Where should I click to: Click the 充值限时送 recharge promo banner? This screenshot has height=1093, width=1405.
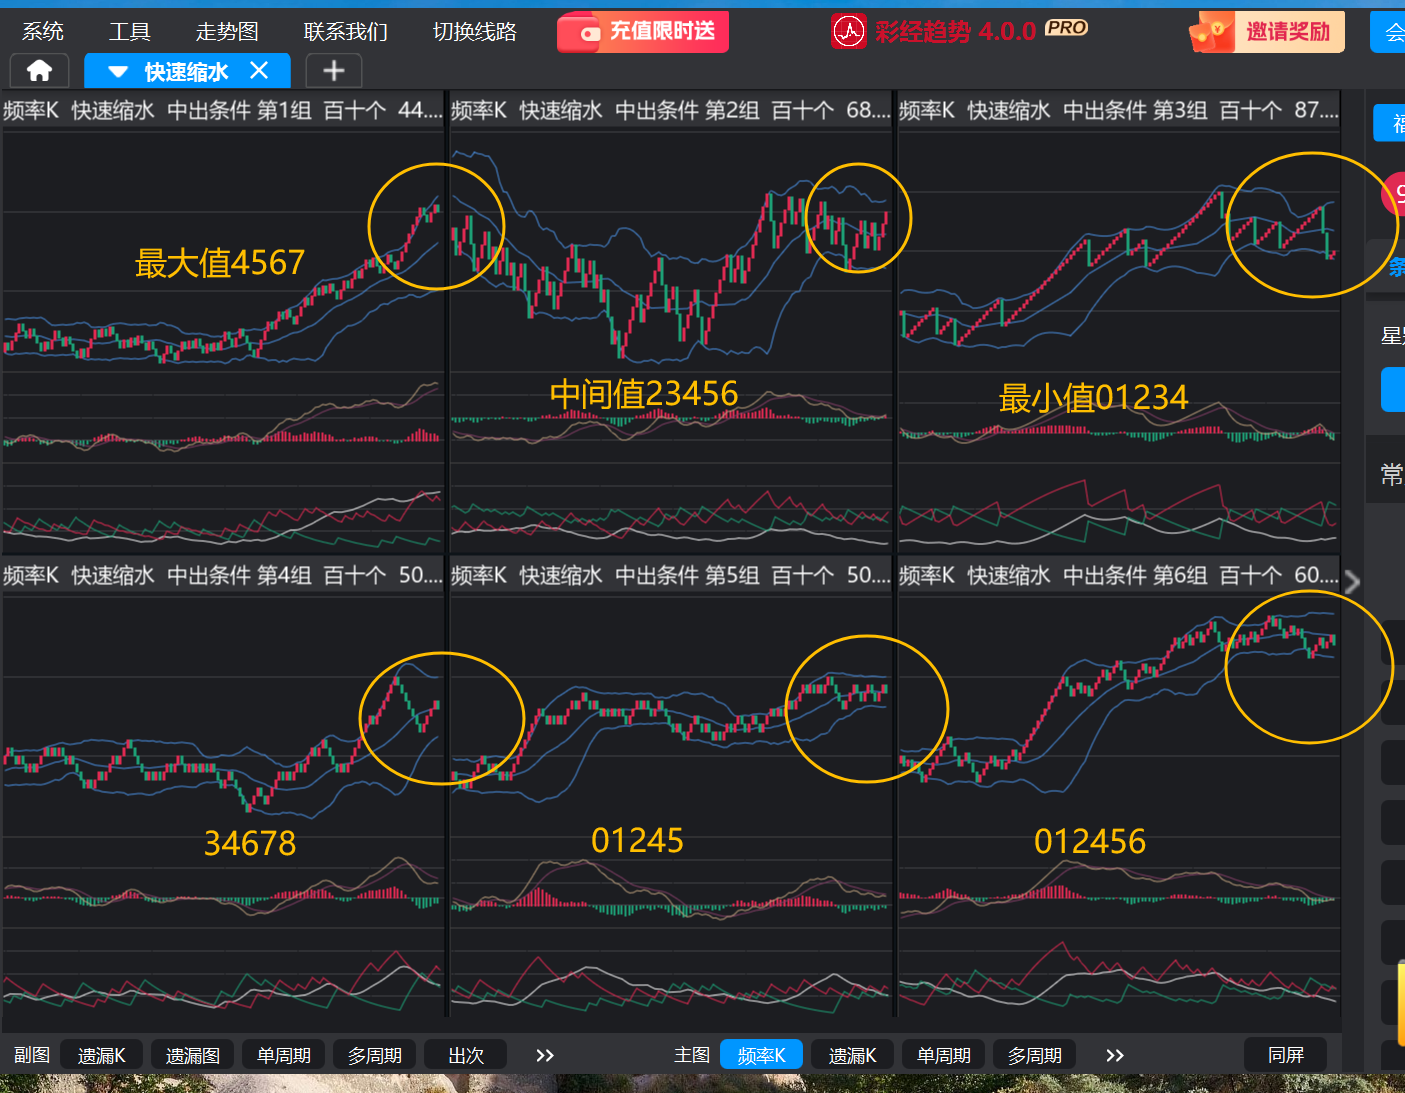point(643,32)
